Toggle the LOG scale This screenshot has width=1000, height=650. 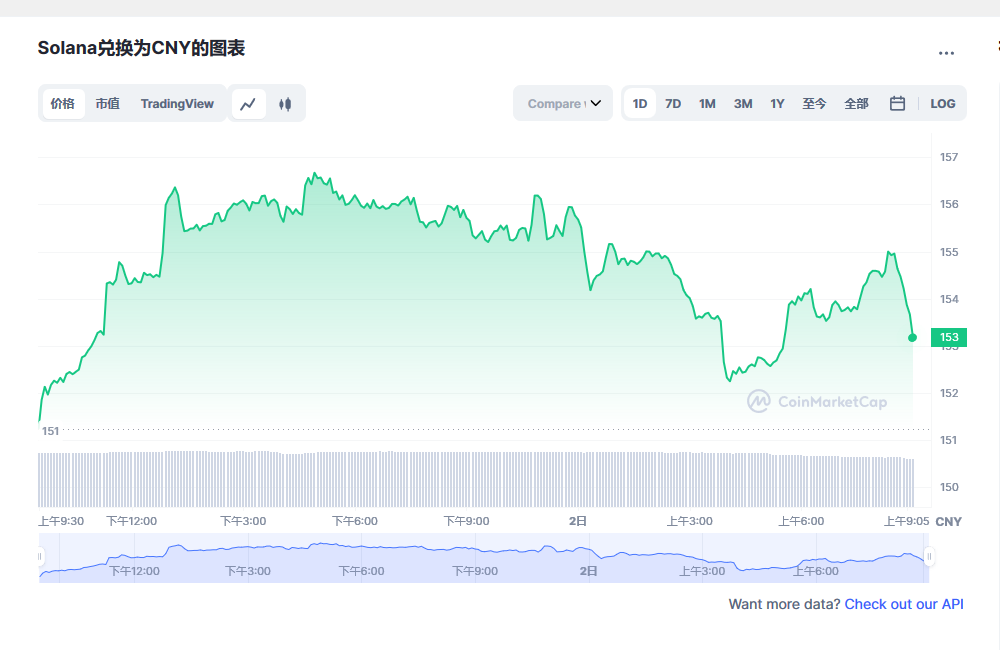pyautogui.click(x=943, y=104)
